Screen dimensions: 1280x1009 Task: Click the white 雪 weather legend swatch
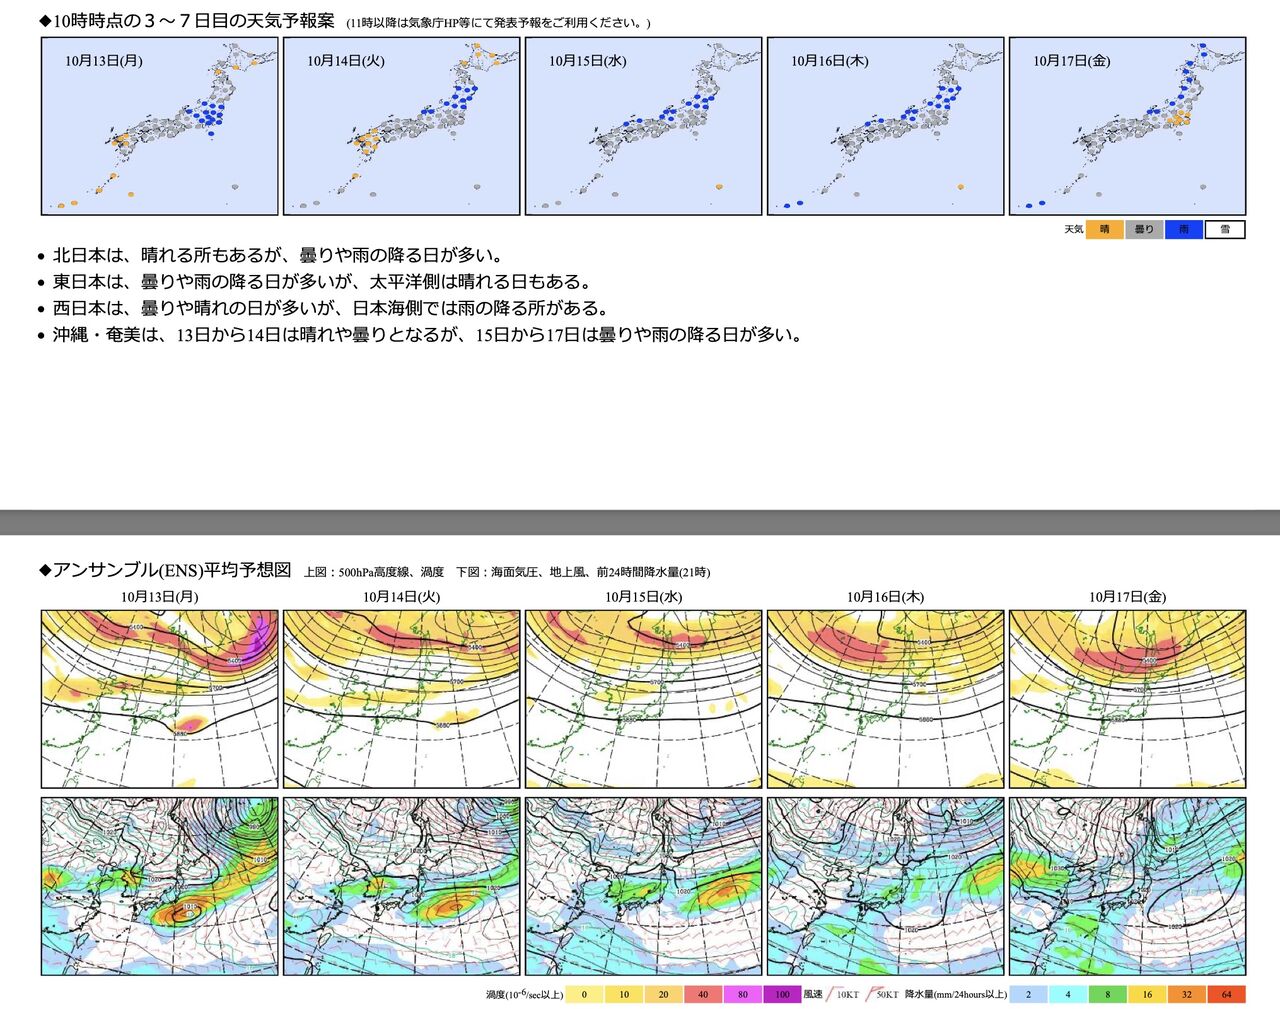pyautogui.click(x=1225, y=229)
